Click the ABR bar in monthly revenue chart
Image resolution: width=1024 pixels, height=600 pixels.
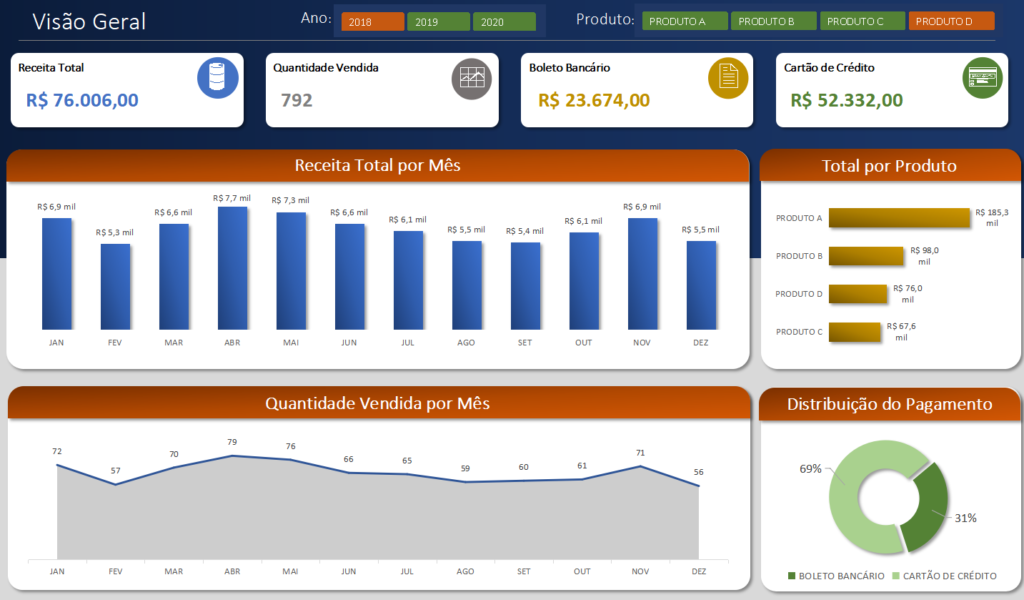(x=232, y=268)
